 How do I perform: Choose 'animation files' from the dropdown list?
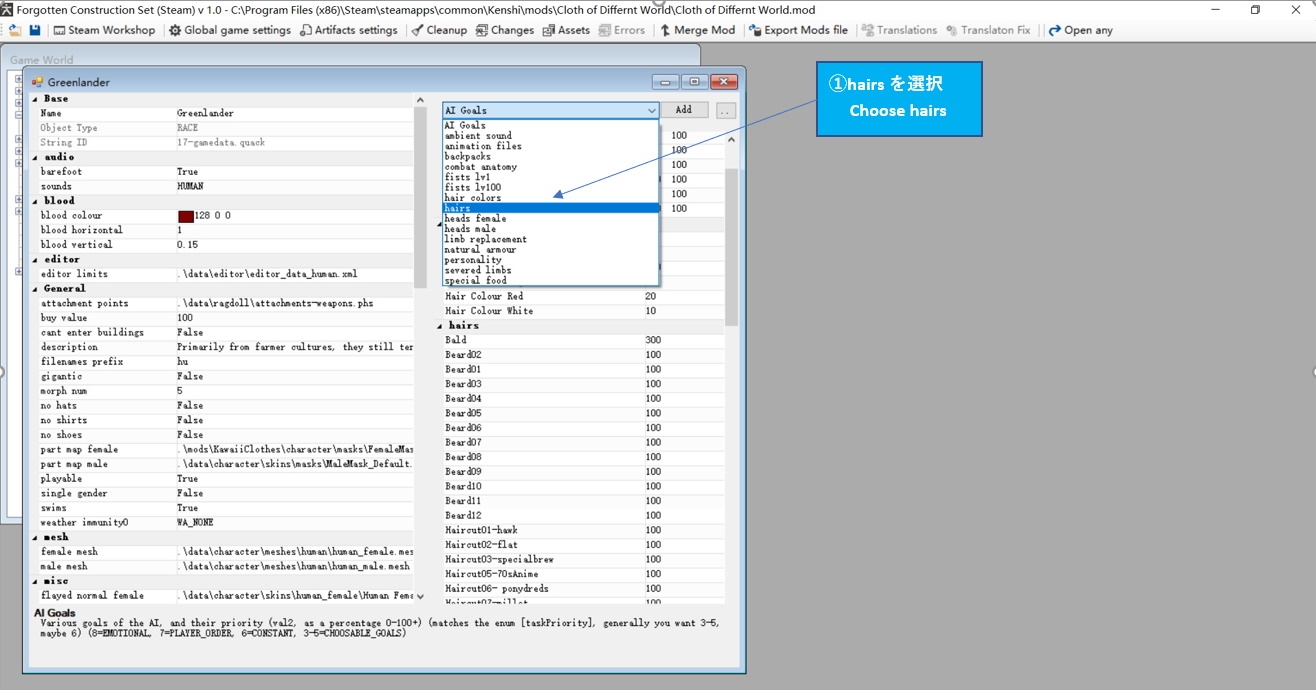click(x=551, y=146)
